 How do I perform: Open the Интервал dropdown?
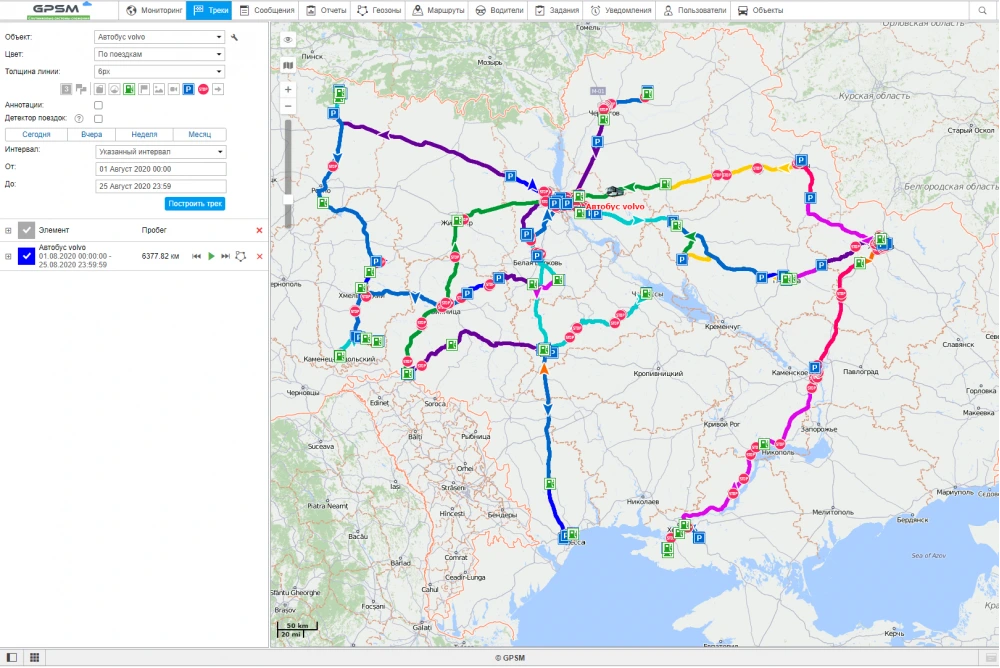161,152
